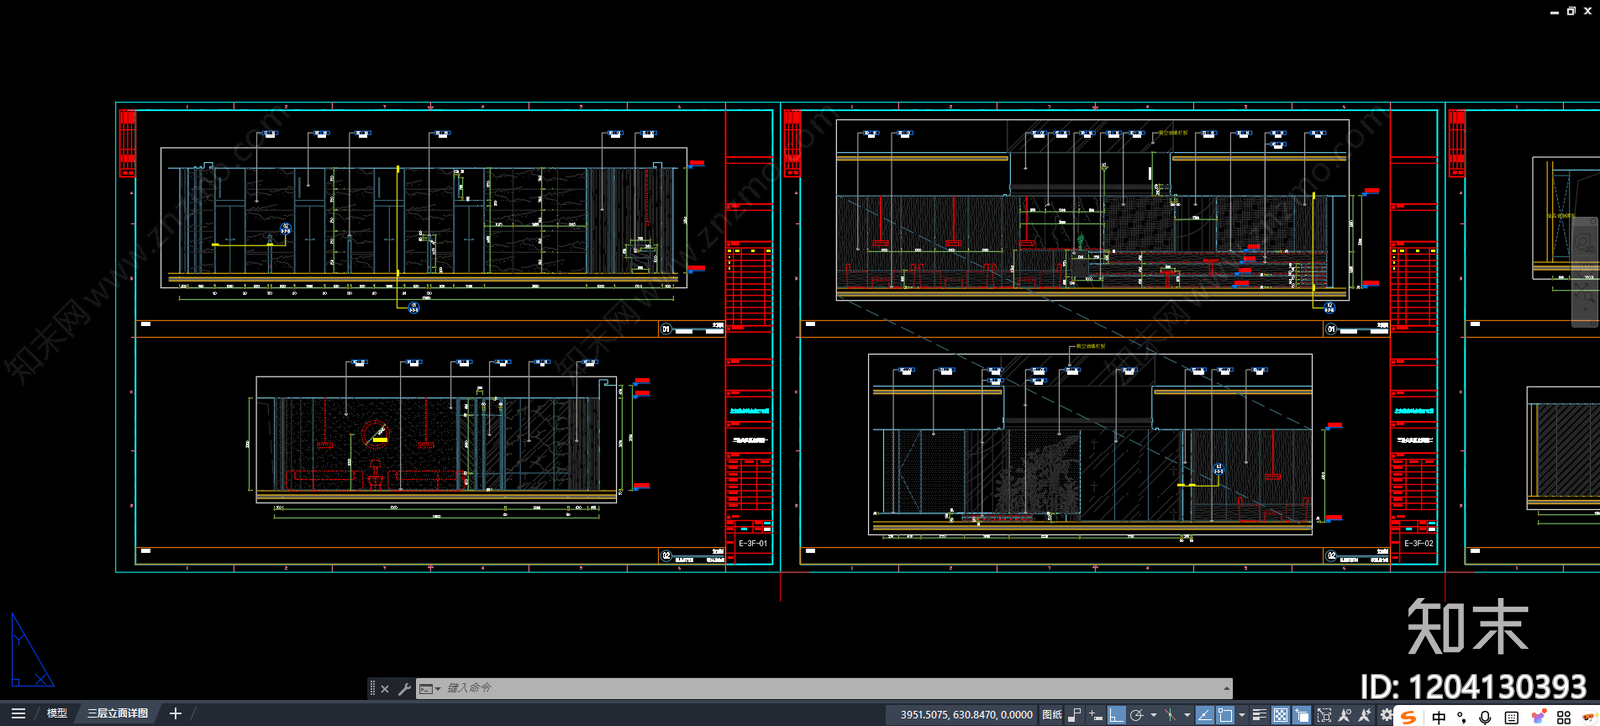1600x726 pixels.
Task: Toggle snap mode in status bar
Action: 1075,715
